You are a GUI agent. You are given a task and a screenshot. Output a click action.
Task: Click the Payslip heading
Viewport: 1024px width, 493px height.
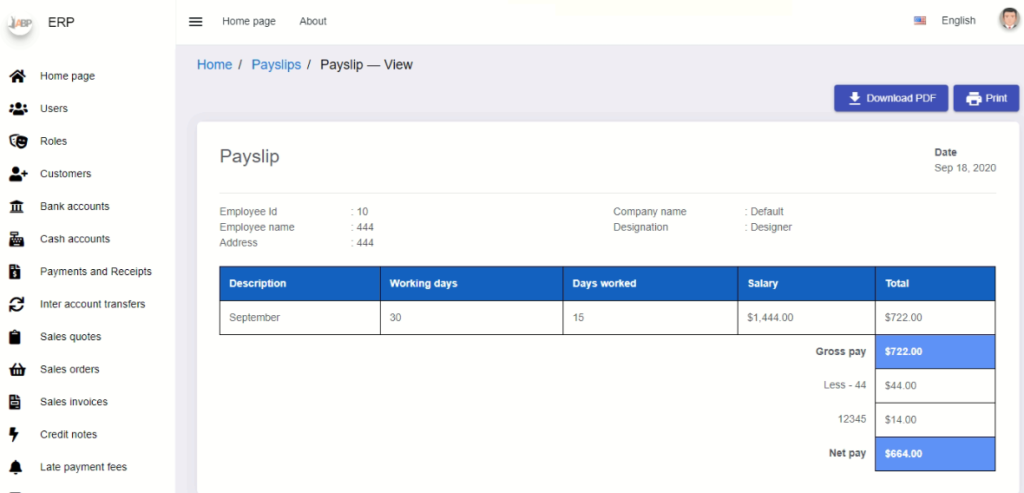click(x=249, y=157)
